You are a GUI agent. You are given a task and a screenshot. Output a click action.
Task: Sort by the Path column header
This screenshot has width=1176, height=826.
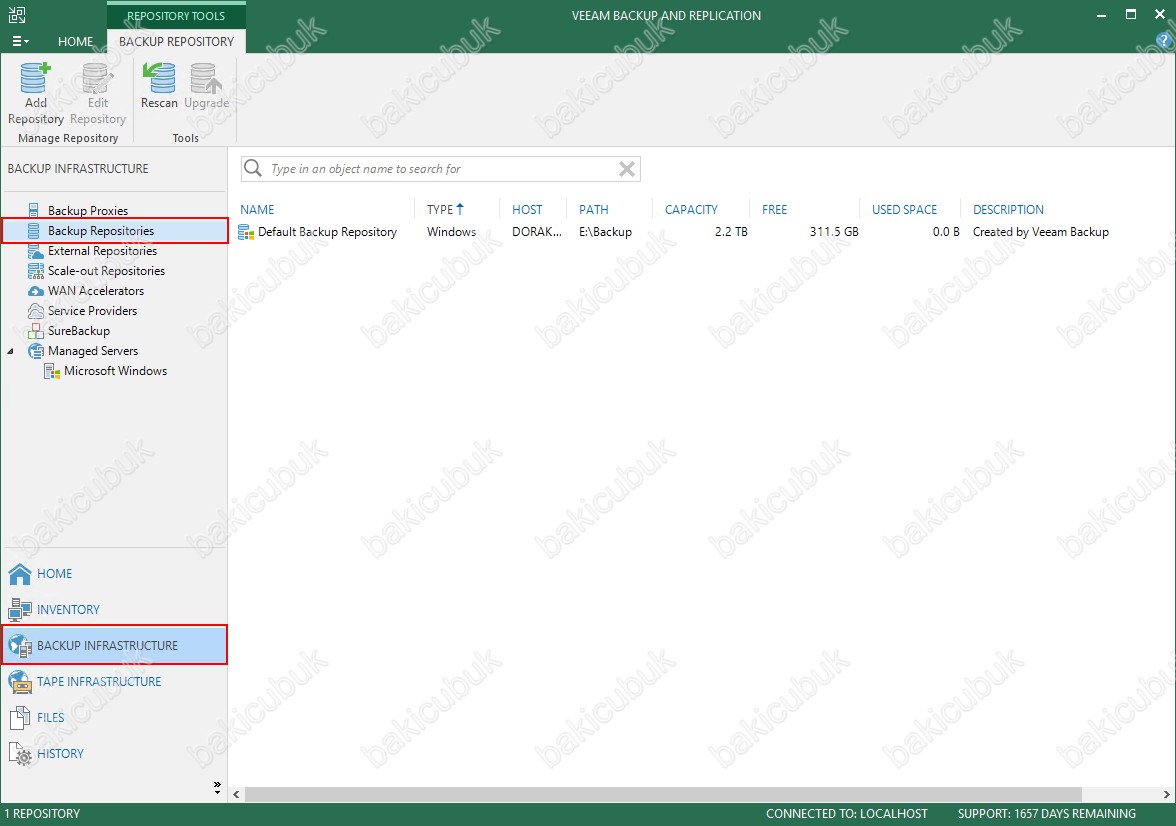[x=594, y=210]
